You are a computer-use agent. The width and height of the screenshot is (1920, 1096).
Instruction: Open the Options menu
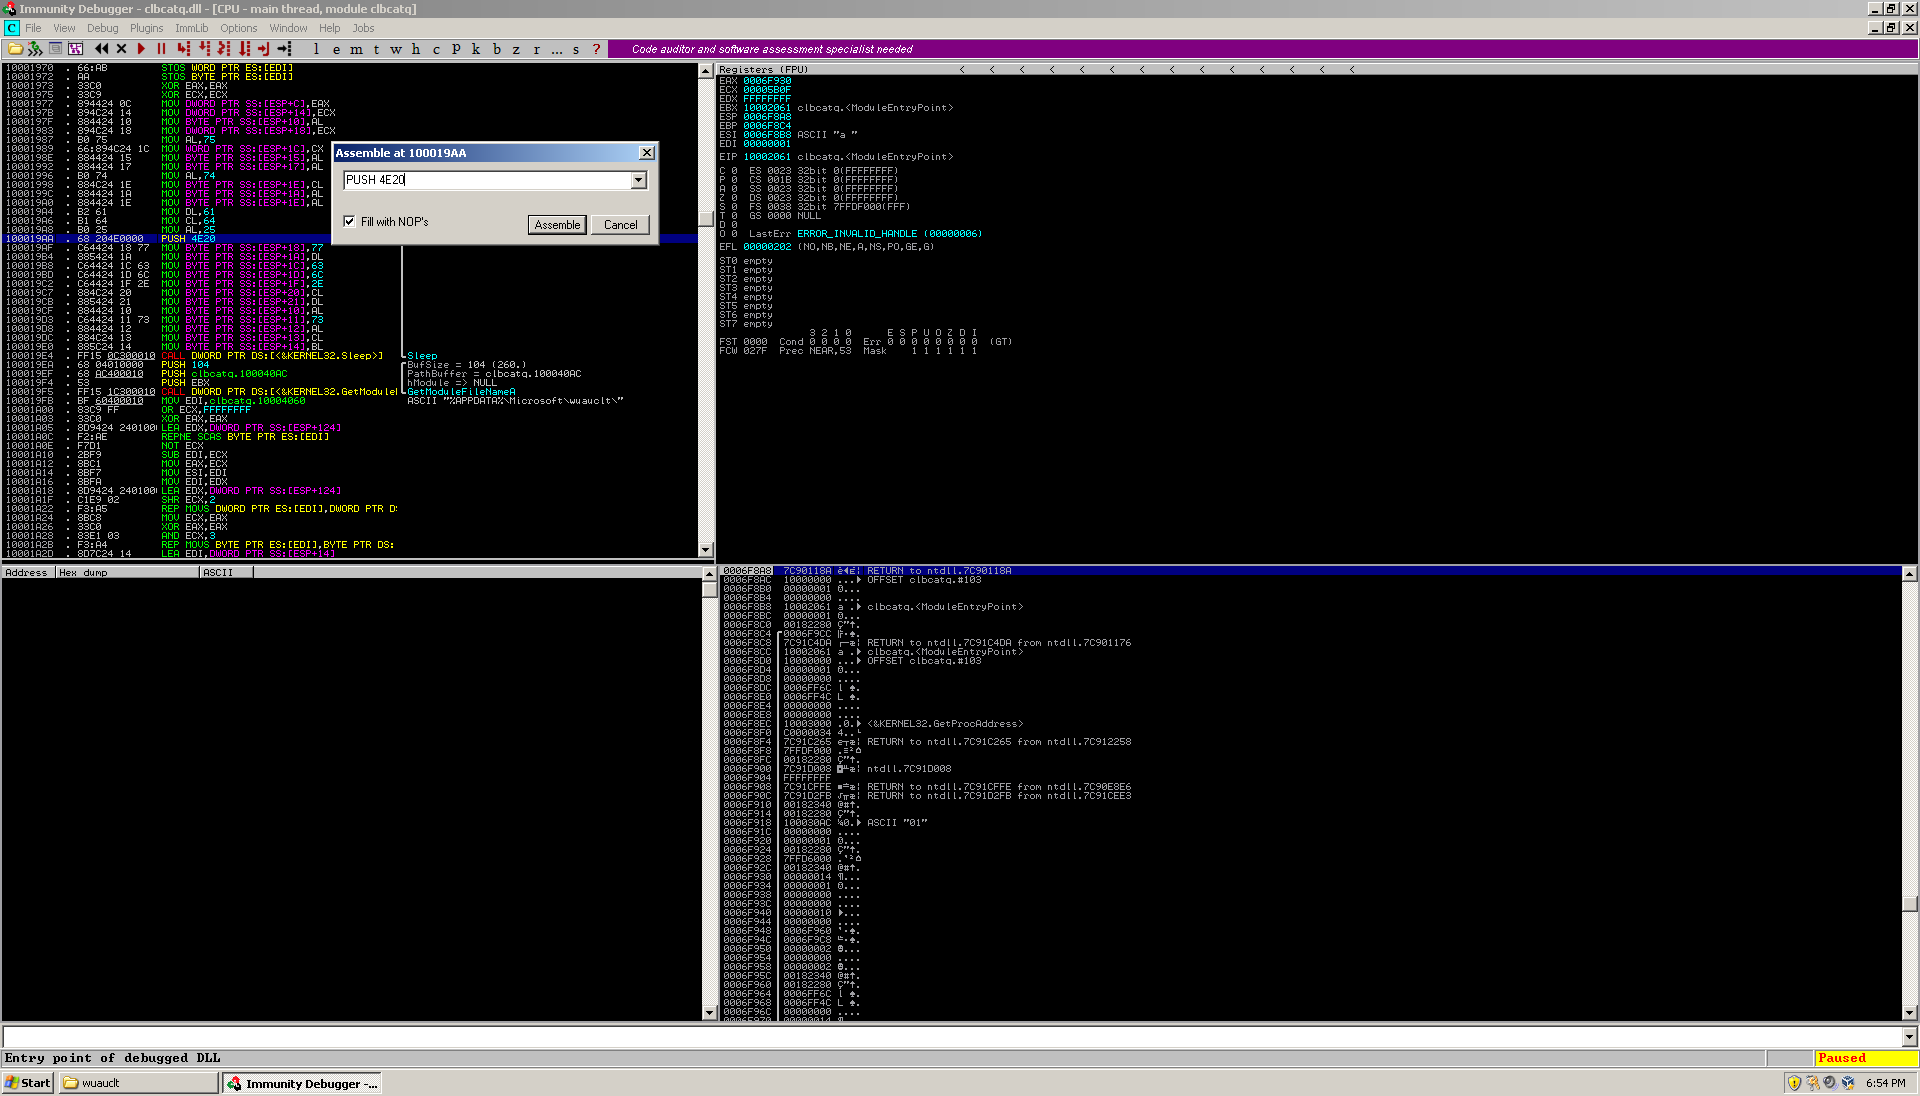[x=238, y=28]
